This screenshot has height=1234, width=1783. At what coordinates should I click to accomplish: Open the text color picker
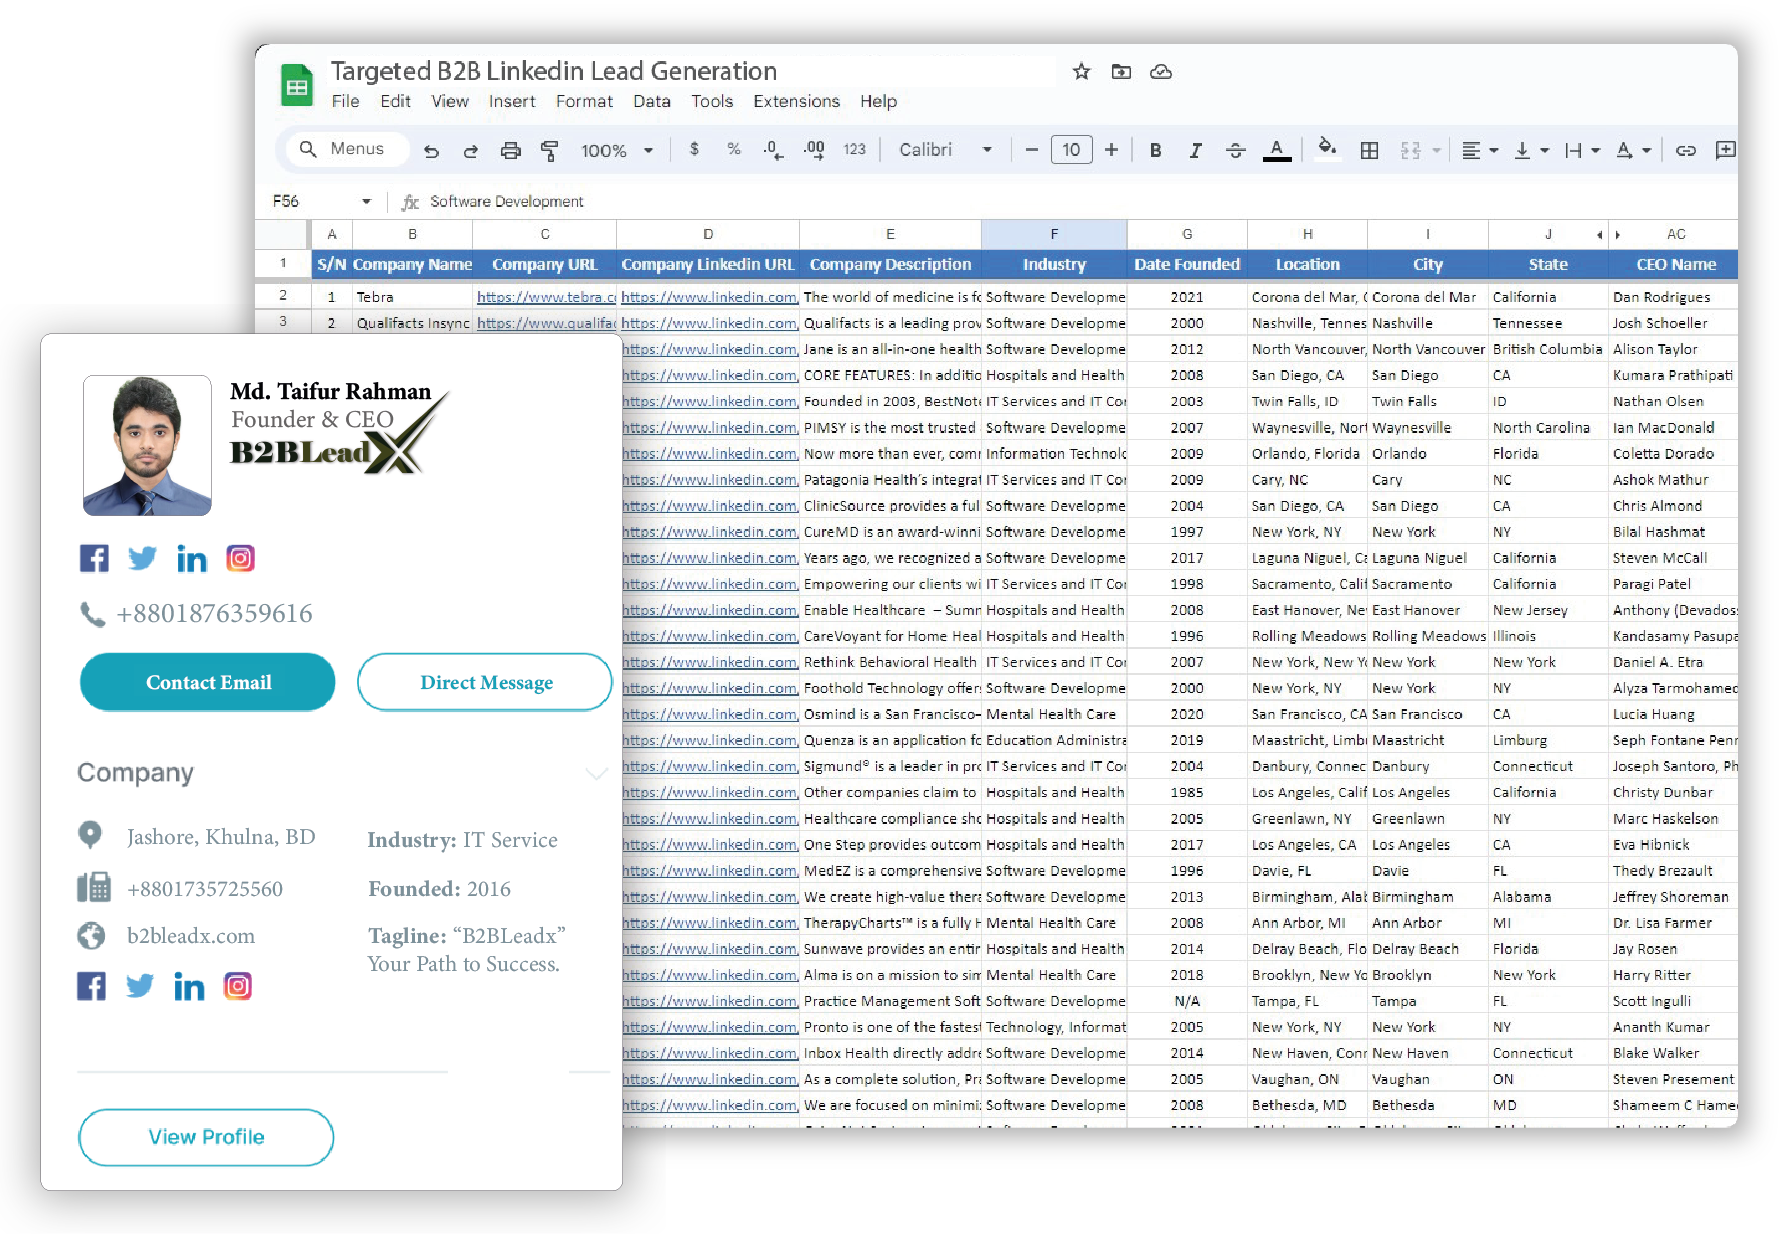pos(1277,150)
